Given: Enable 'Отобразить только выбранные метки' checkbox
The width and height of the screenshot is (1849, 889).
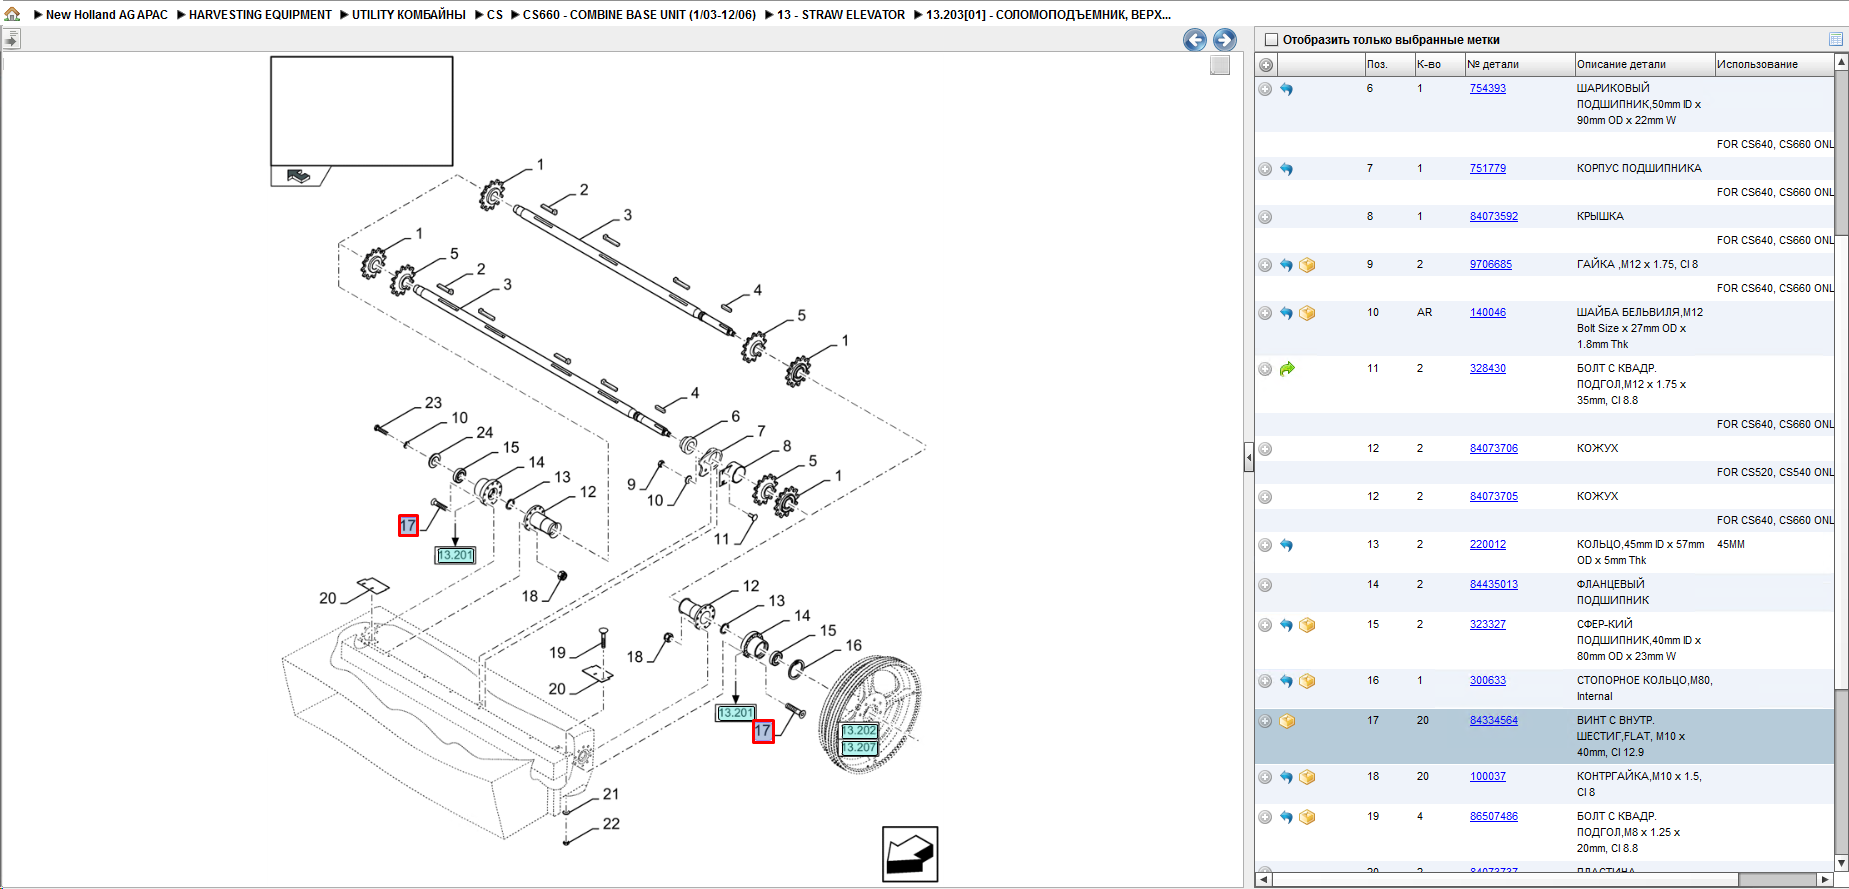Looking at the screenshot, I should click(x=1272, y=40).
